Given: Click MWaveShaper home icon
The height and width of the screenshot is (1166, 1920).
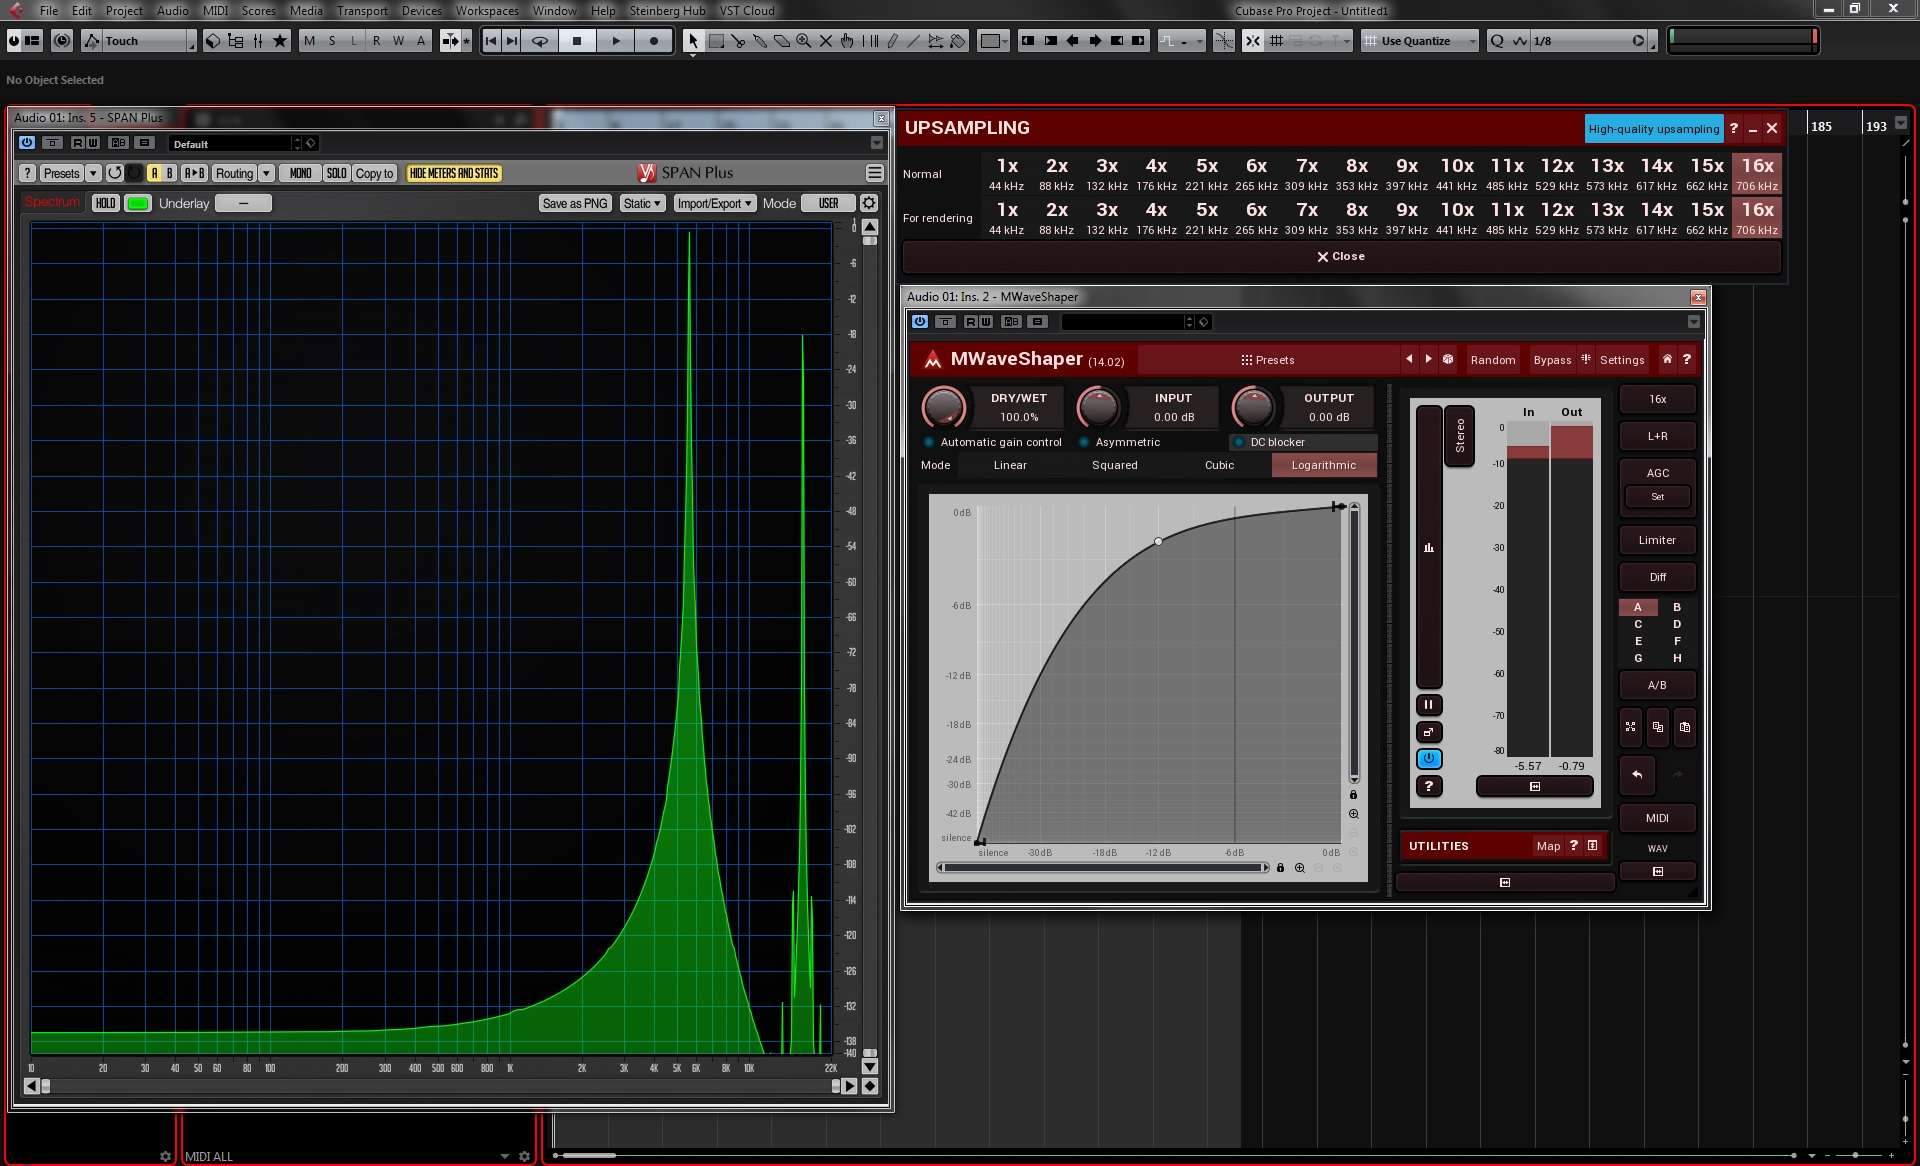Looking at the screenshot, I should click(1666, 359).
